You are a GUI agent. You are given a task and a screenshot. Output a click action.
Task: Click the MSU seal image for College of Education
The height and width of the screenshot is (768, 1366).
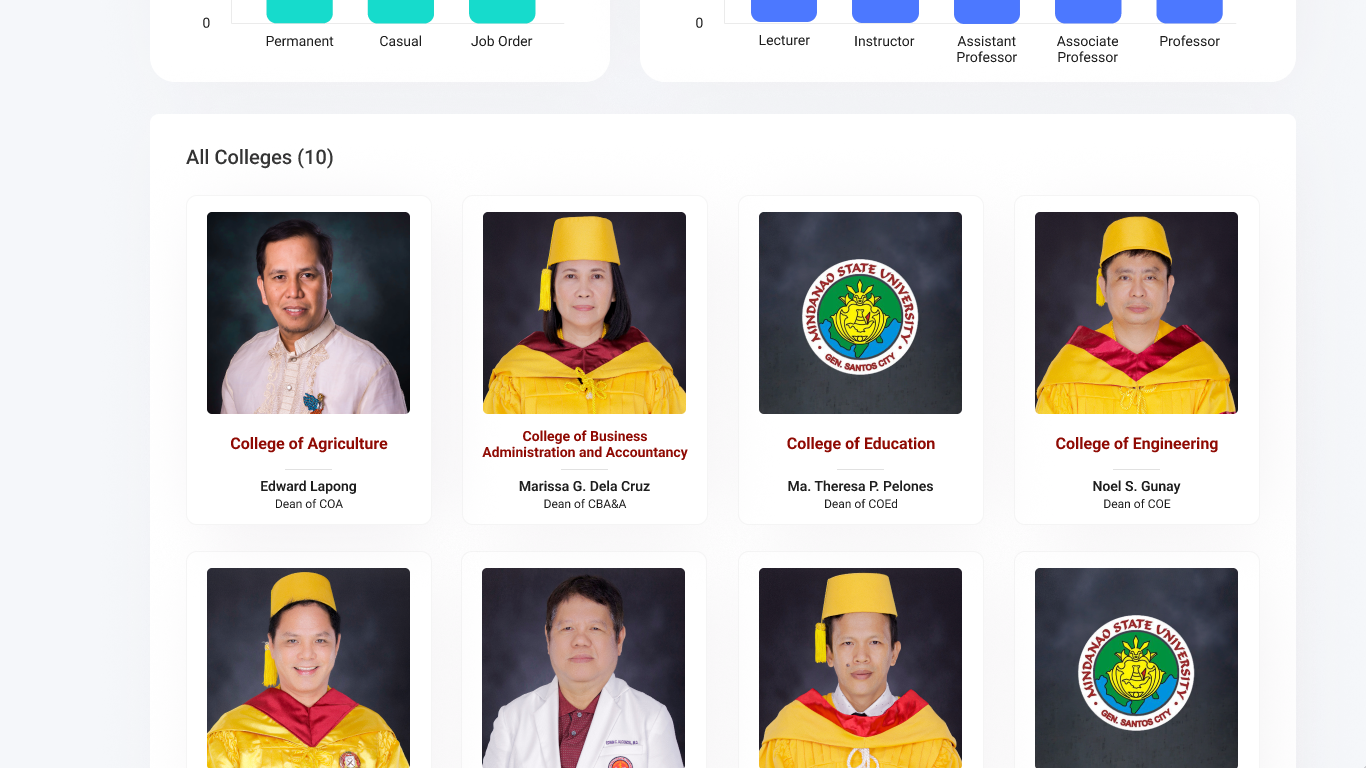pos(860,313)
